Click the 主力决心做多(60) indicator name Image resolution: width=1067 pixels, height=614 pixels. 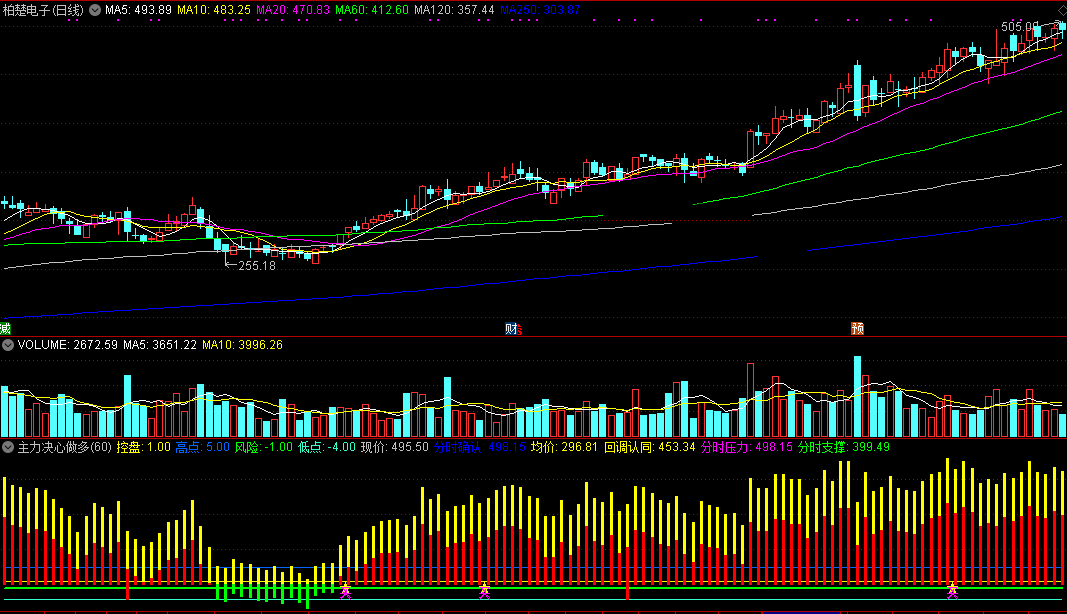(x=65, y=447)
